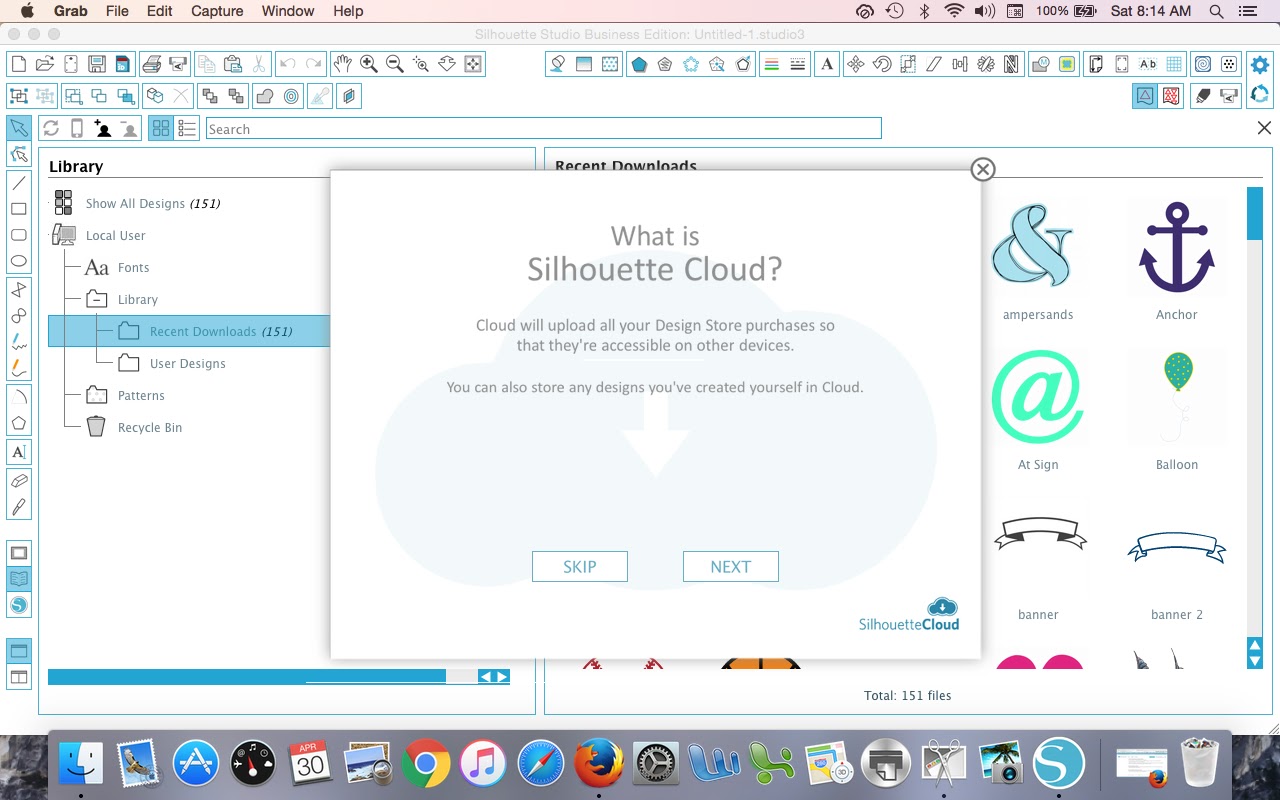Select the Eraser tool
Image resolution: width=1280 pixels, height=800 pixels.
pos(18,480)
